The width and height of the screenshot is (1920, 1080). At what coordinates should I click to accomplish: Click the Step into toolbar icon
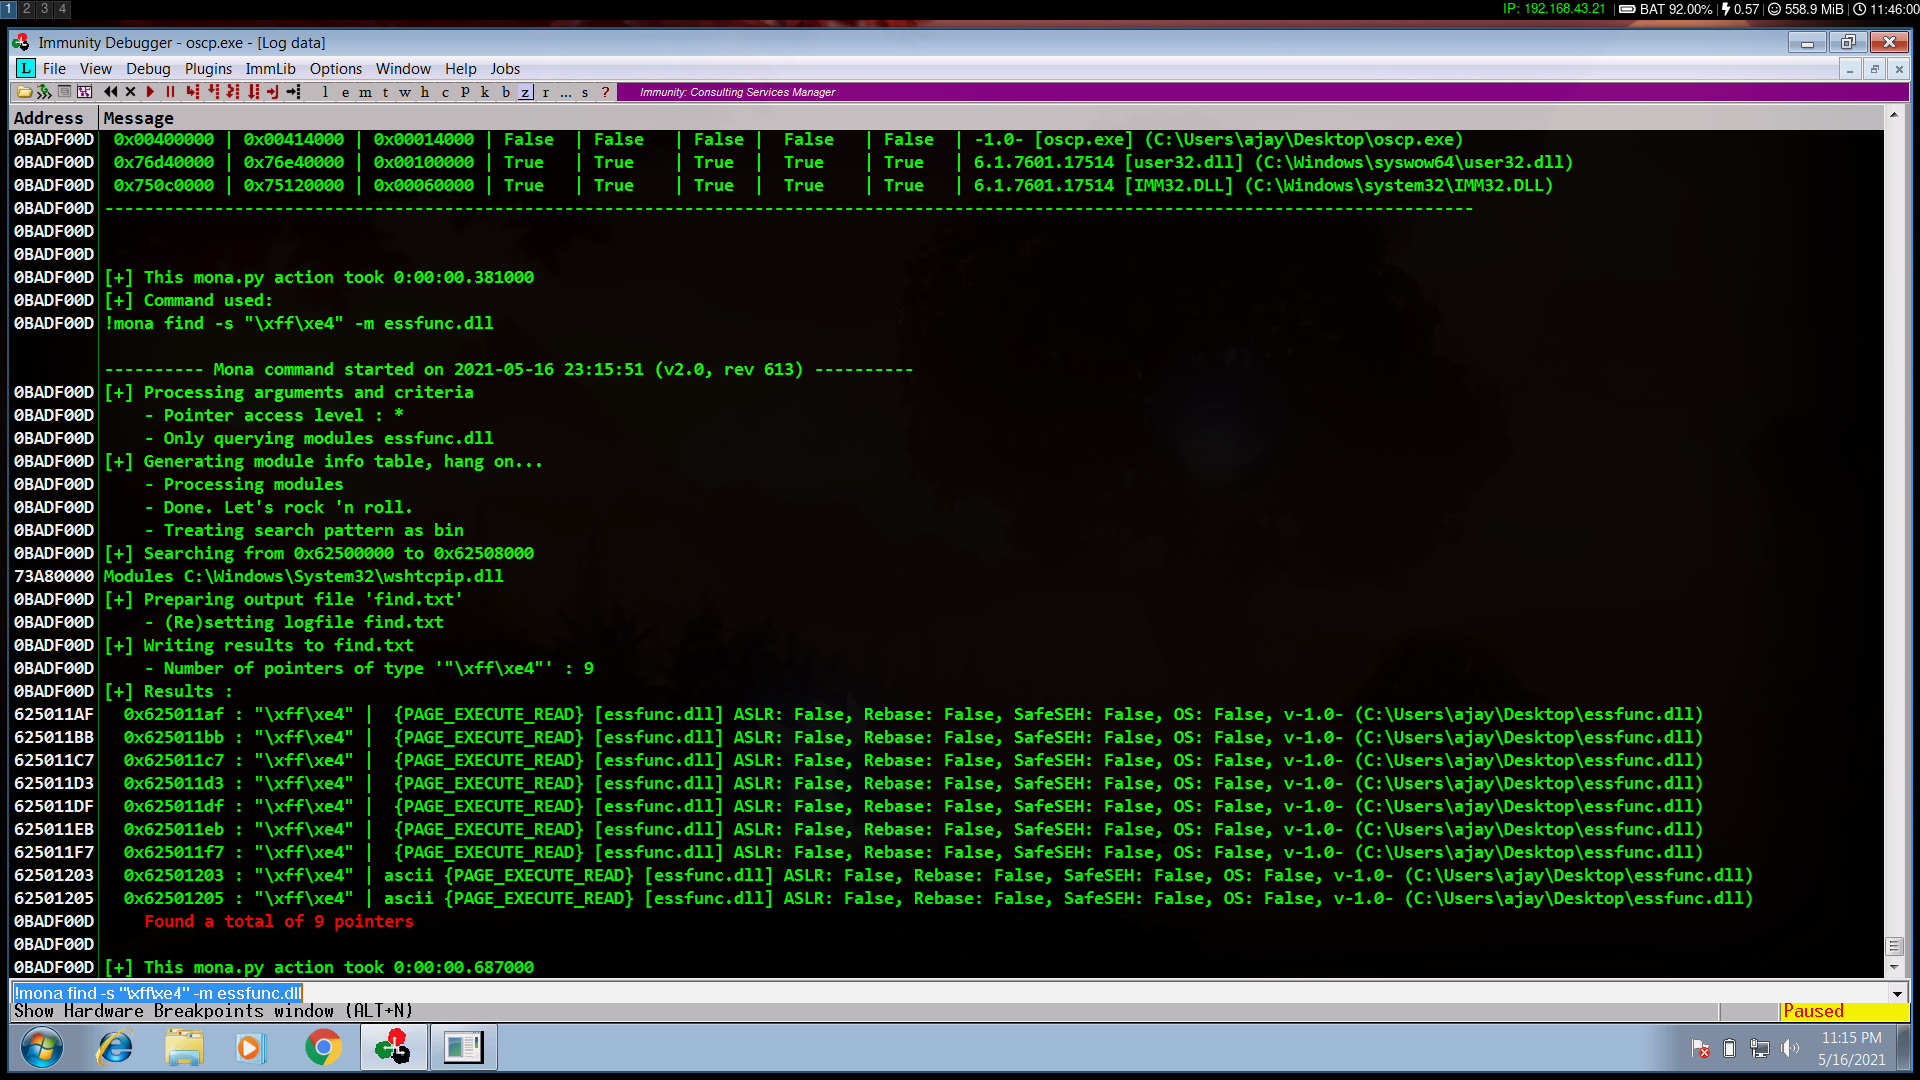click(192, 92)
